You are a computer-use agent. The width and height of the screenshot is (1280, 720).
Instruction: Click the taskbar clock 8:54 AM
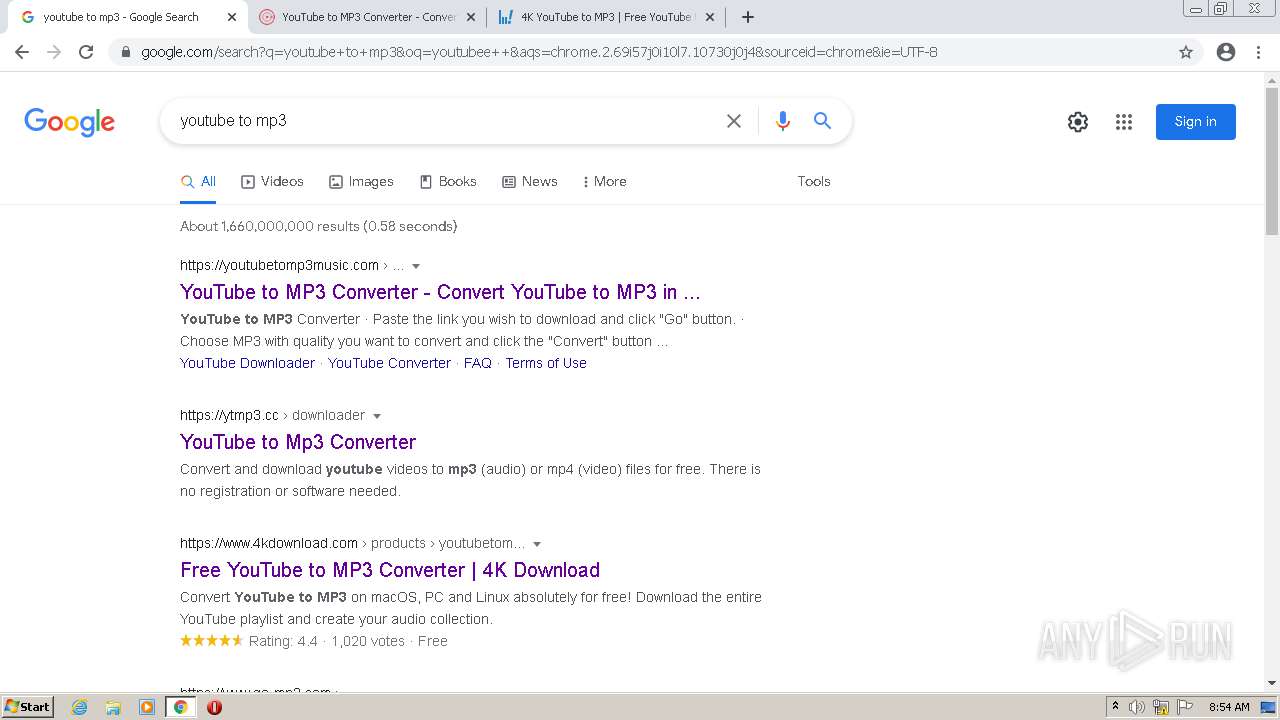[1229, 707]
